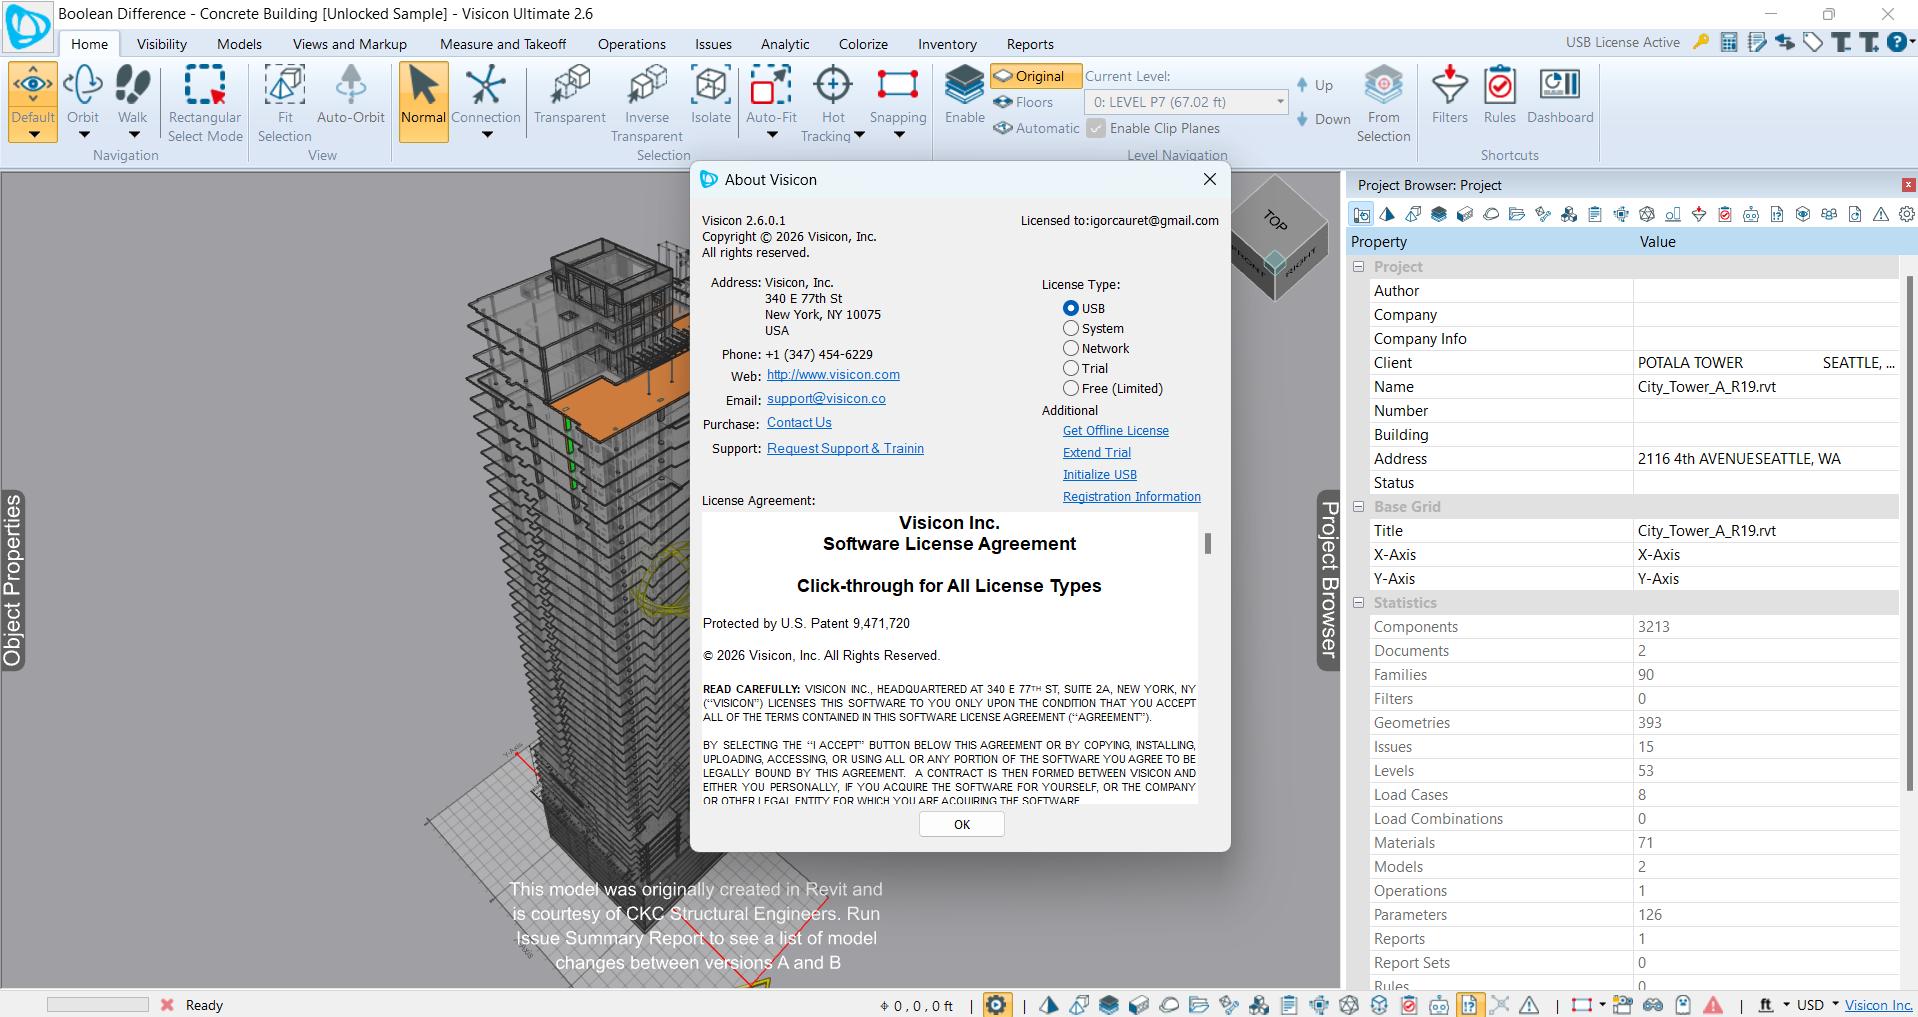
Task: Open the Rules shortcut
Action: pos(1500,94)
